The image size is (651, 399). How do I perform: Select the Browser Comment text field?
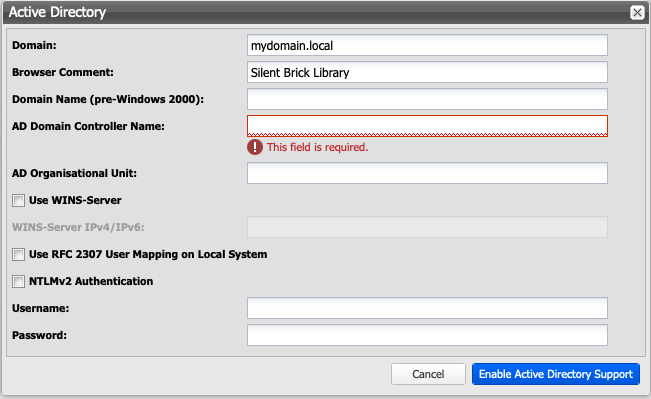click(427, 72)
